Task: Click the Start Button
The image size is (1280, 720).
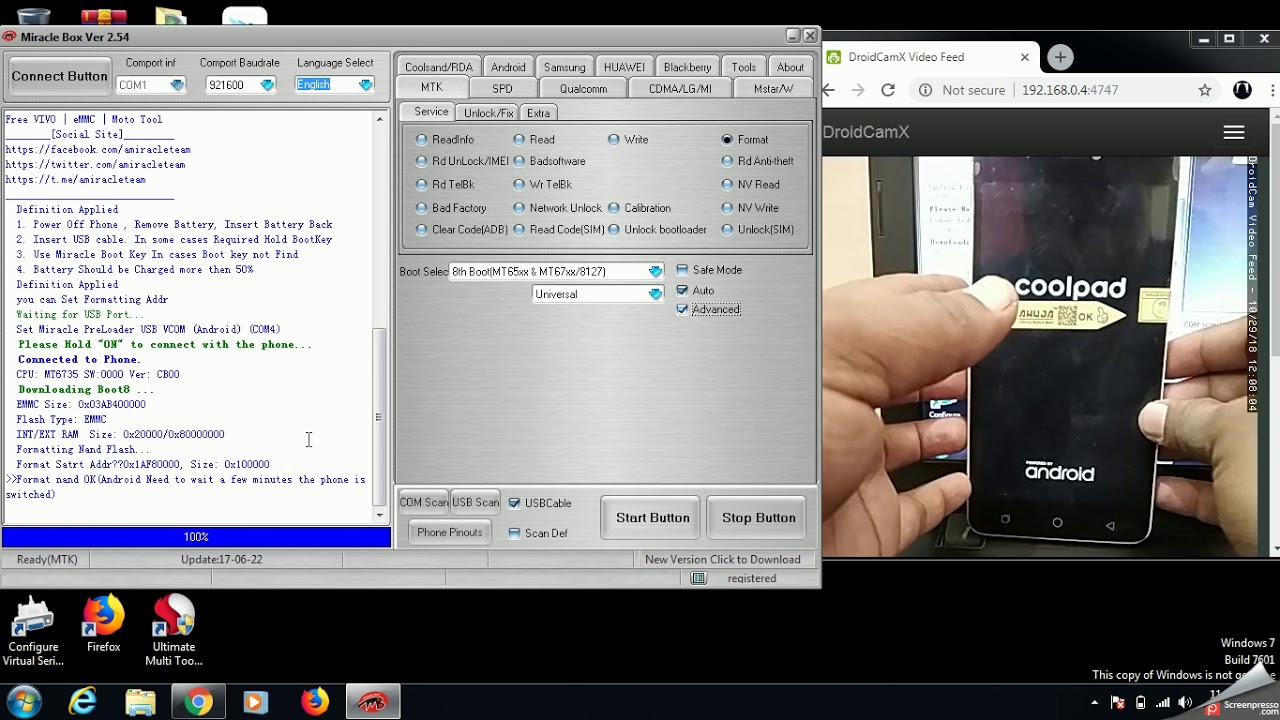Action: tap(652, 517)
